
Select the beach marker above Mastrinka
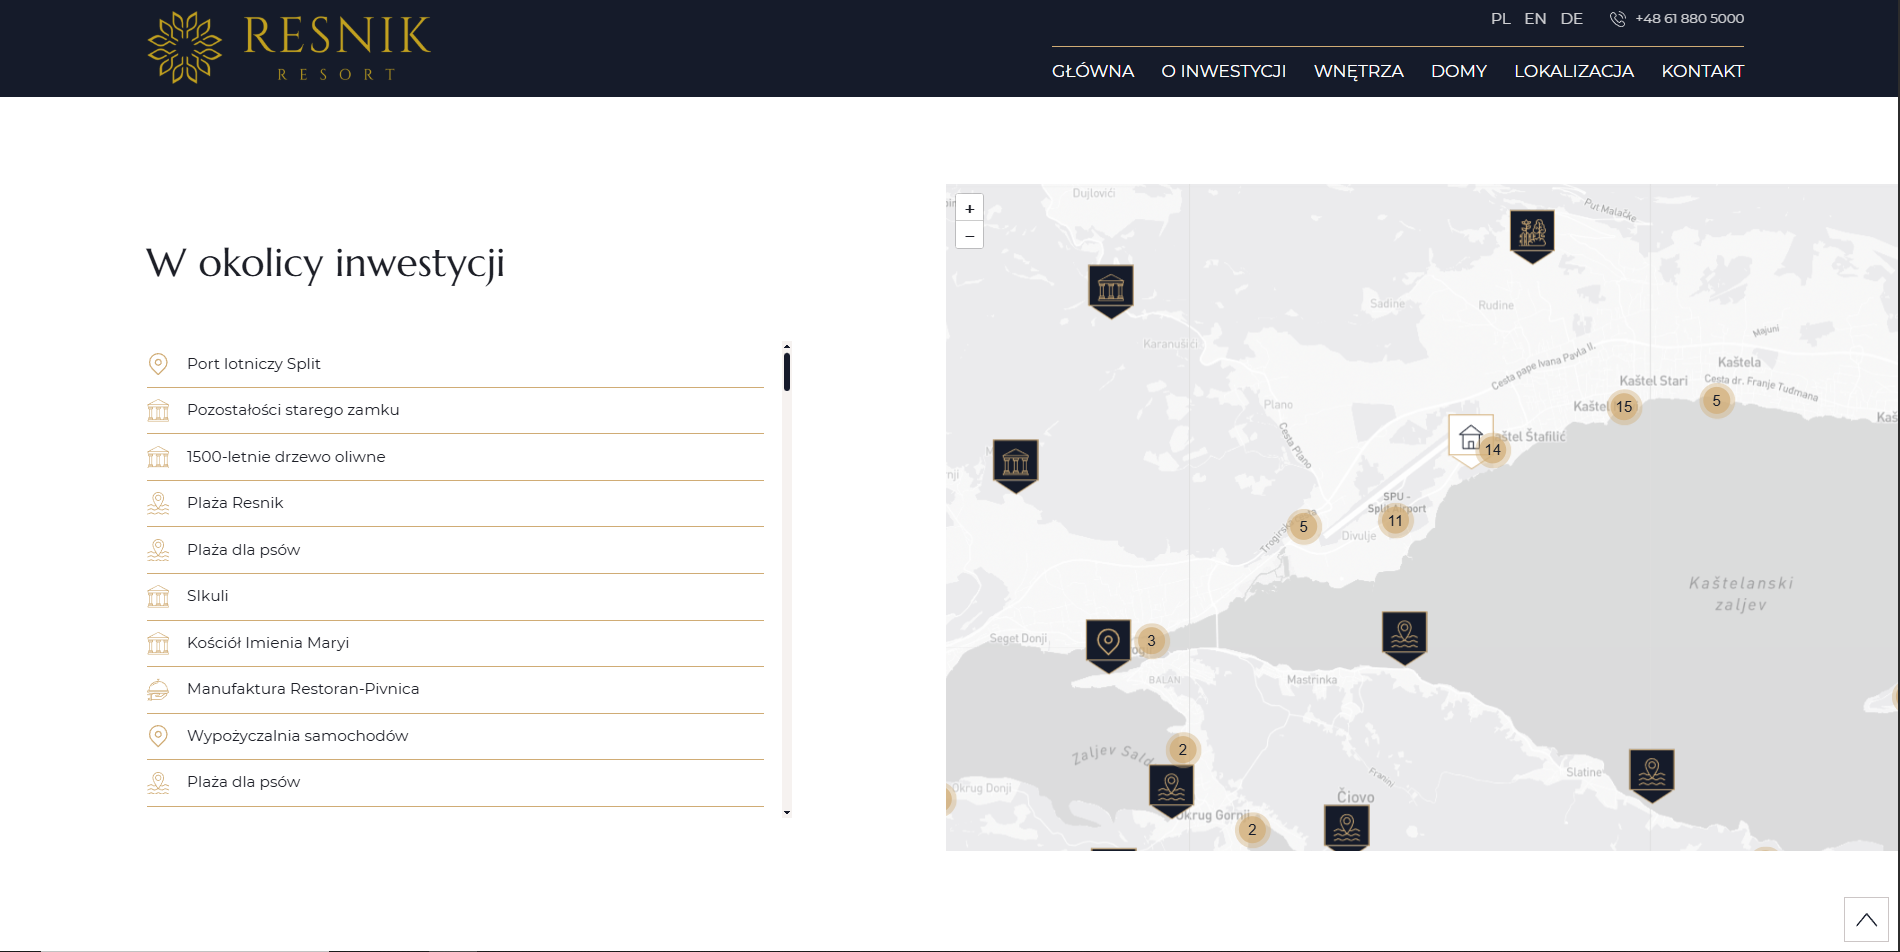tap(1404, 637)
